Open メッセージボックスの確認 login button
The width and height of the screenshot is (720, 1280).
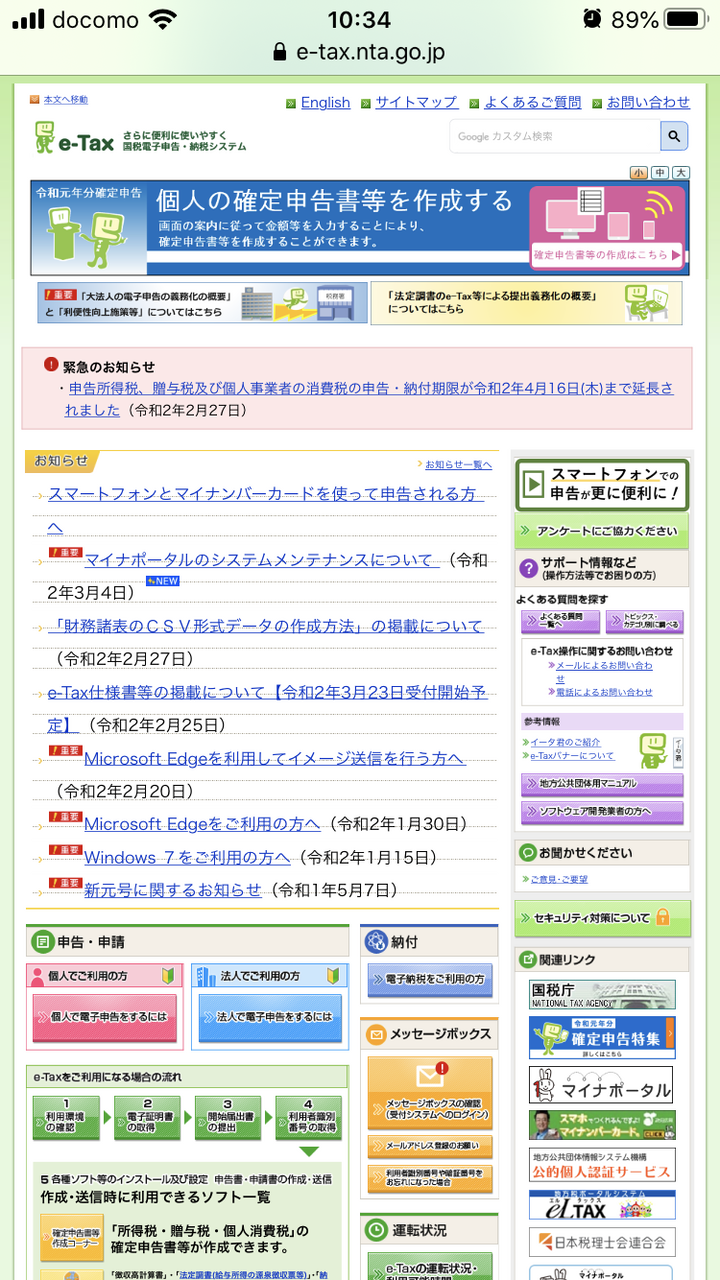pos(430,1093)
